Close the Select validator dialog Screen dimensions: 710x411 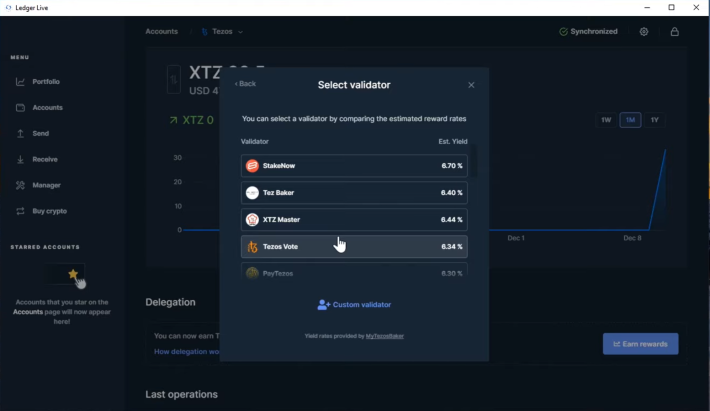[x=471, y=85]
